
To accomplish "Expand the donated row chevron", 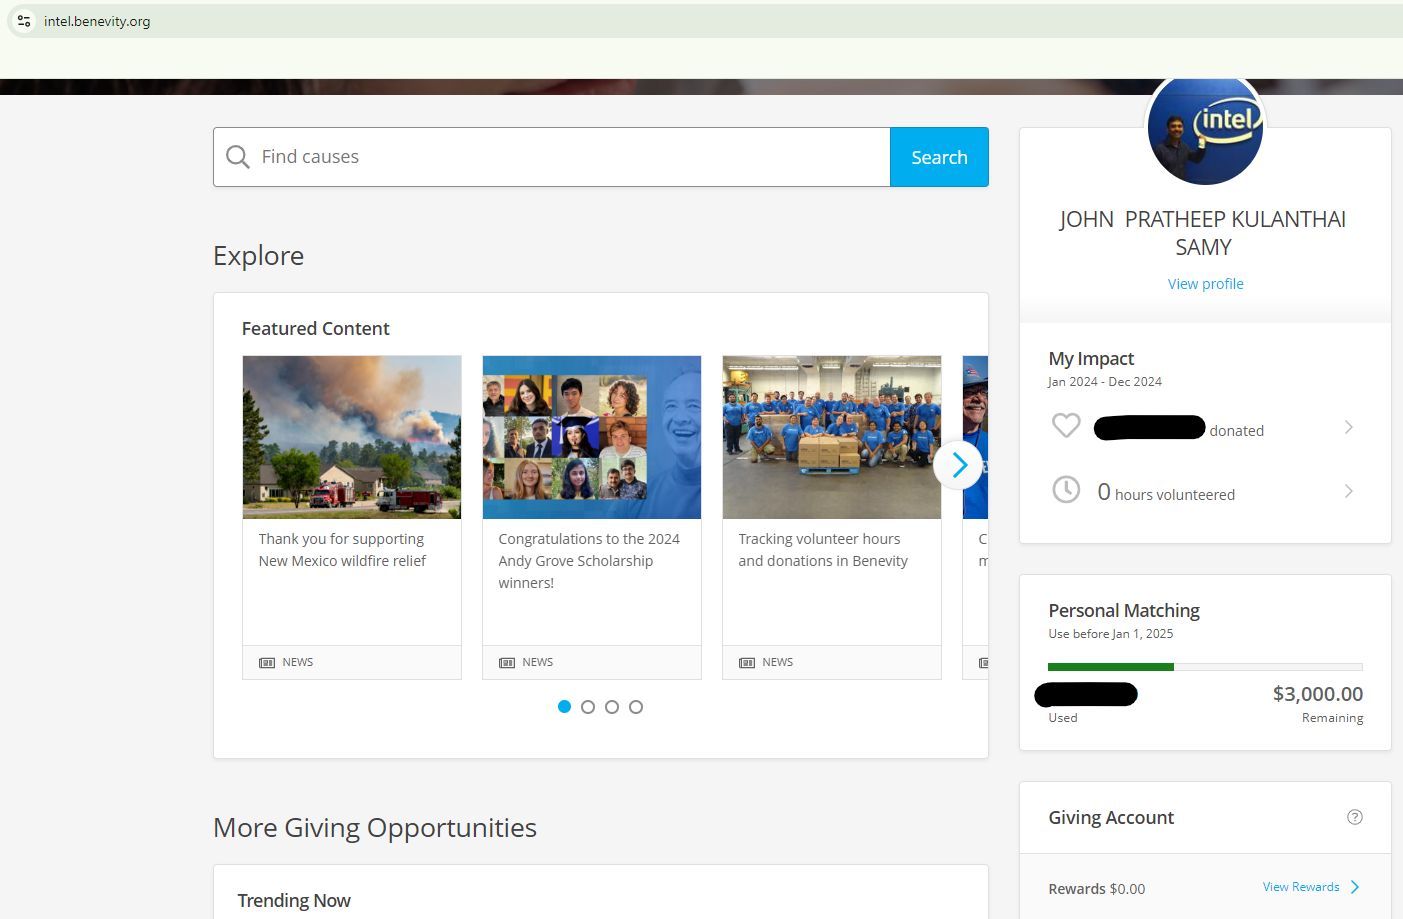I will click(1349, 427).
